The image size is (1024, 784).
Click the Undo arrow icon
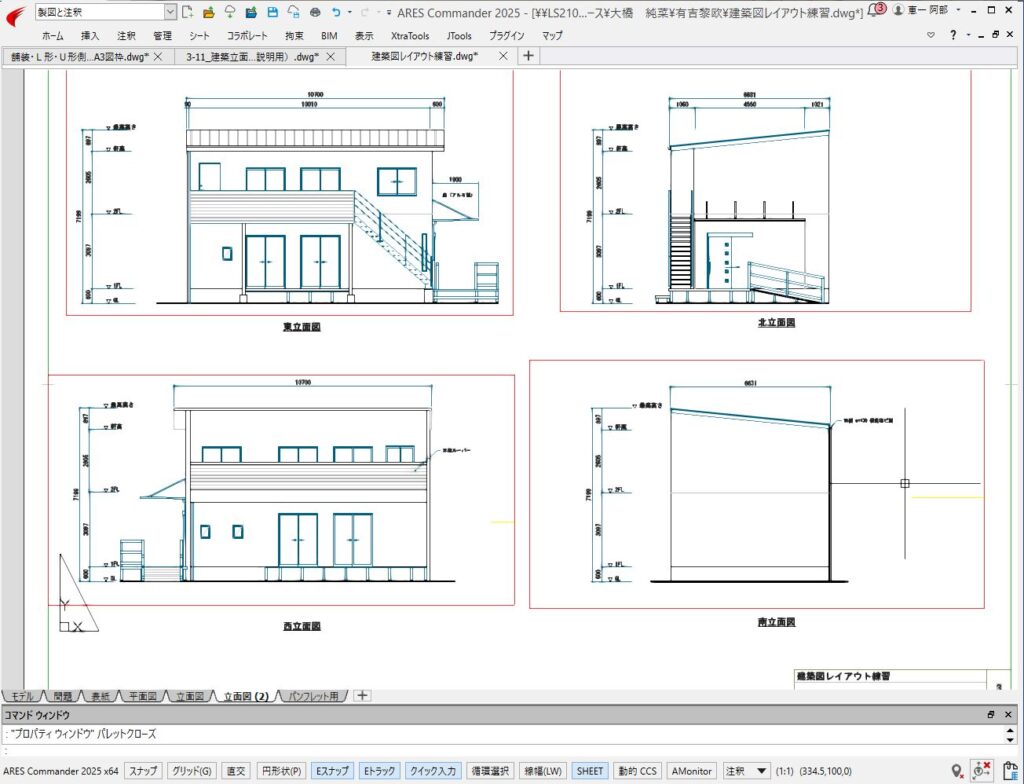[x=336, y=12]
